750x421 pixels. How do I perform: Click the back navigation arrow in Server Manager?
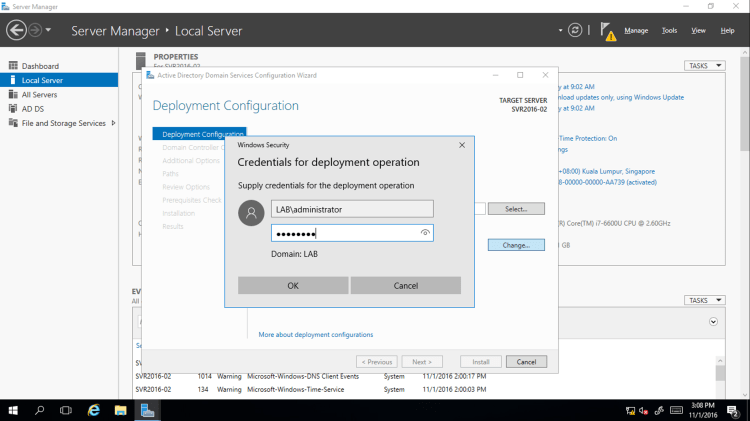coord(16,30)
